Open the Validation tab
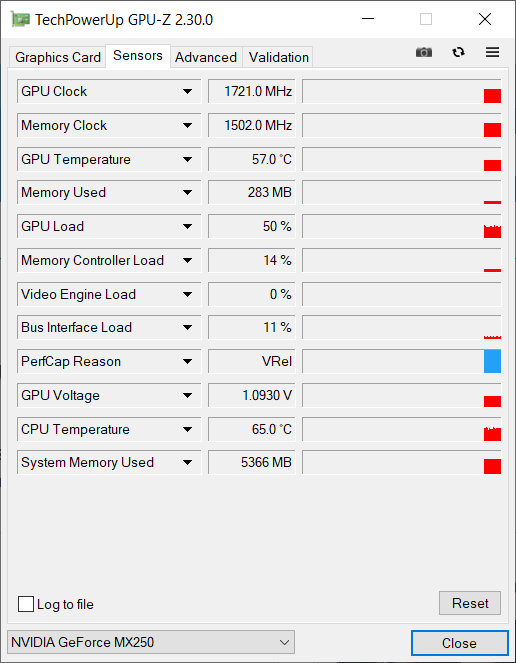The height and width of the screenshot is (663, 516). tap(278, 57)
